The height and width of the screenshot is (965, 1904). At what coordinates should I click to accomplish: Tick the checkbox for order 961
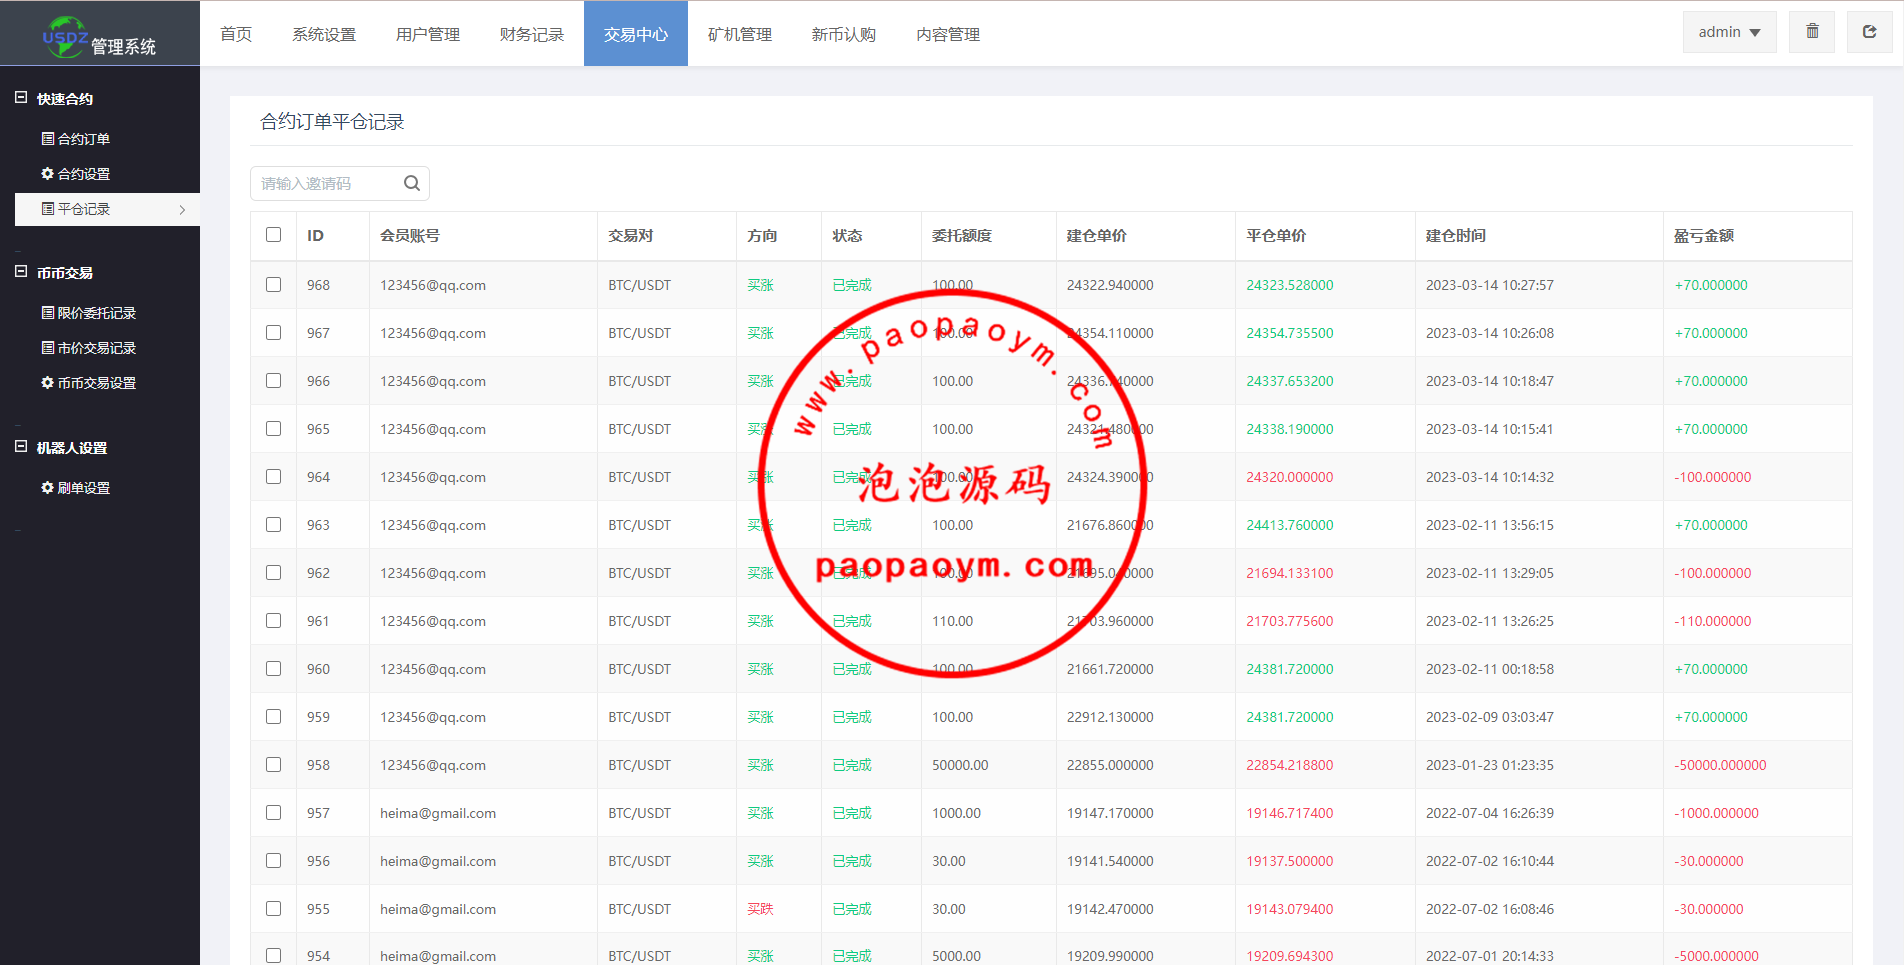click(273, 621)
